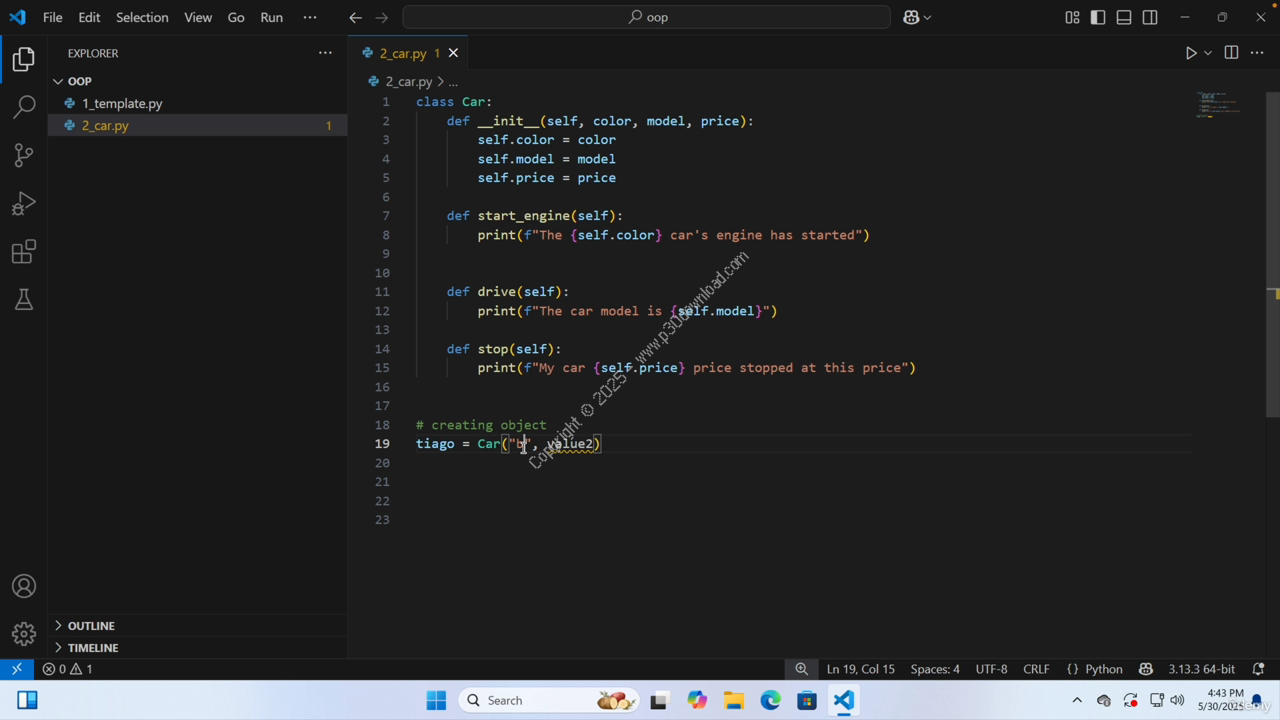Click the zoom magnifier status icon
This screenshot has height=720, width=1280.
coord(801,669)
